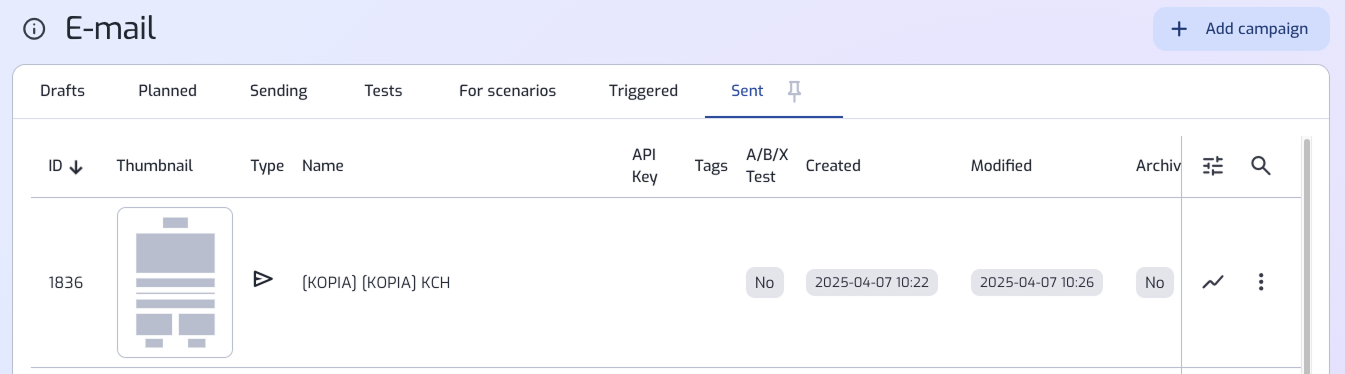1345x374 pixels.
Task: Click the Type column header
Action: [x=267, y=166]
